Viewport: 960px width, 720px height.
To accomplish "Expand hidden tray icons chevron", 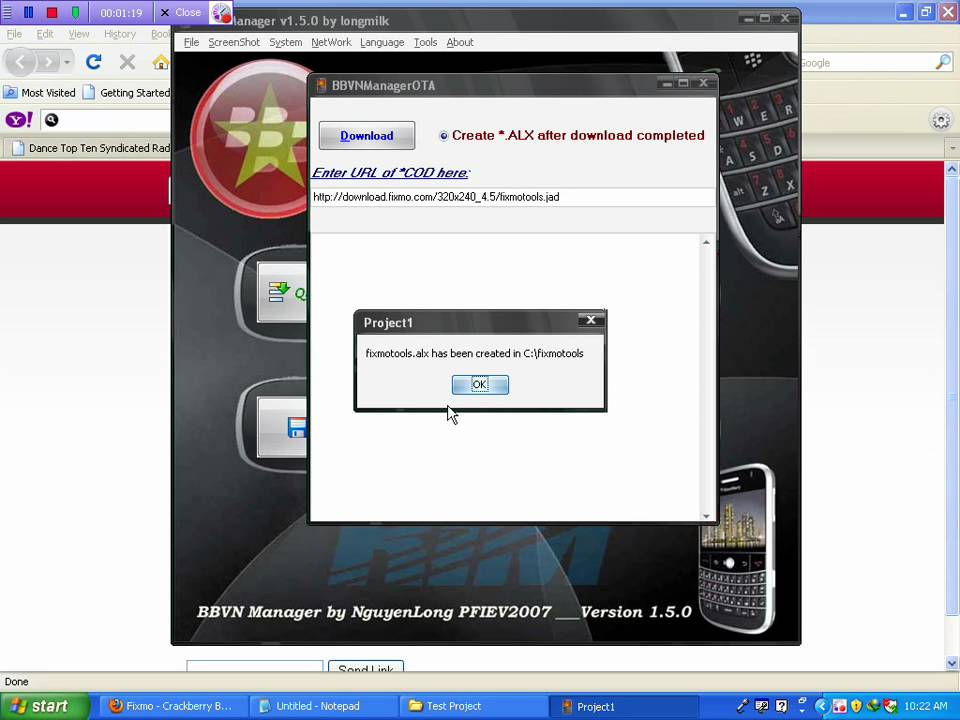I will pos(822,706).
